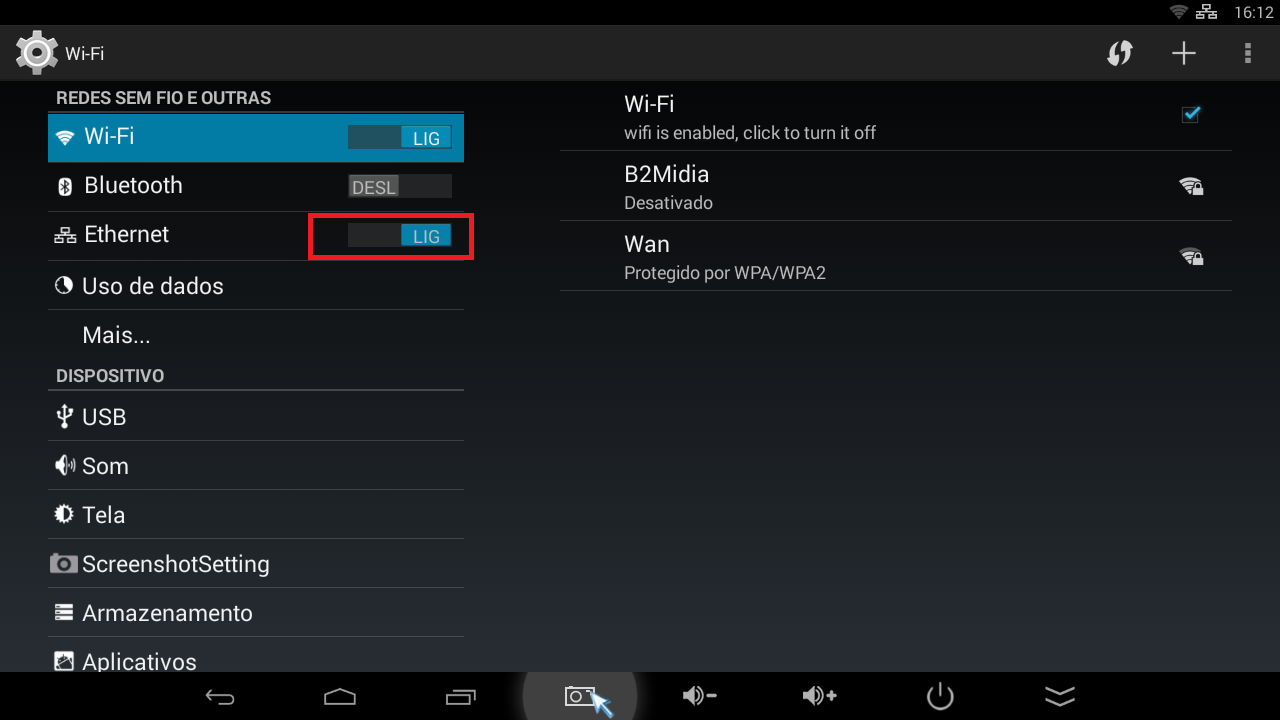
Task: Raise volume with the speaker plus icon
Action: click(x=820, y=696)
